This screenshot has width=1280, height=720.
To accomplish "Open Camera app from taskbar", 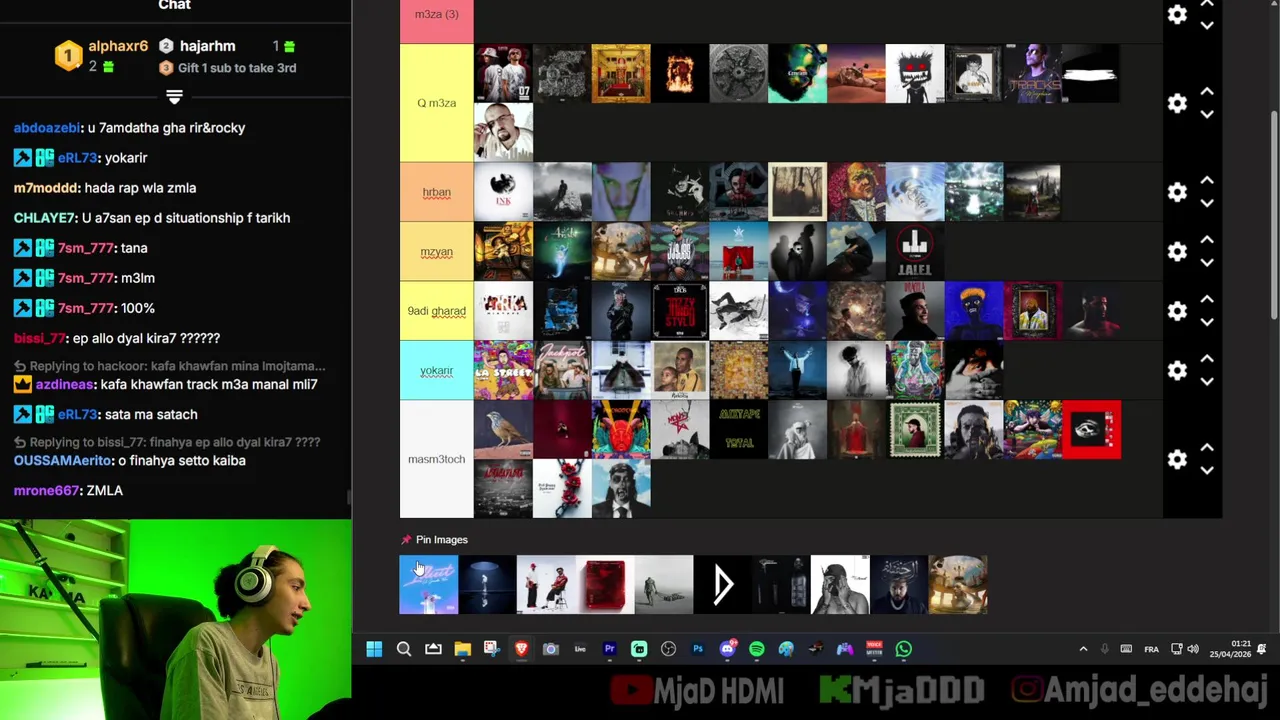I will (x=550, y=649).
